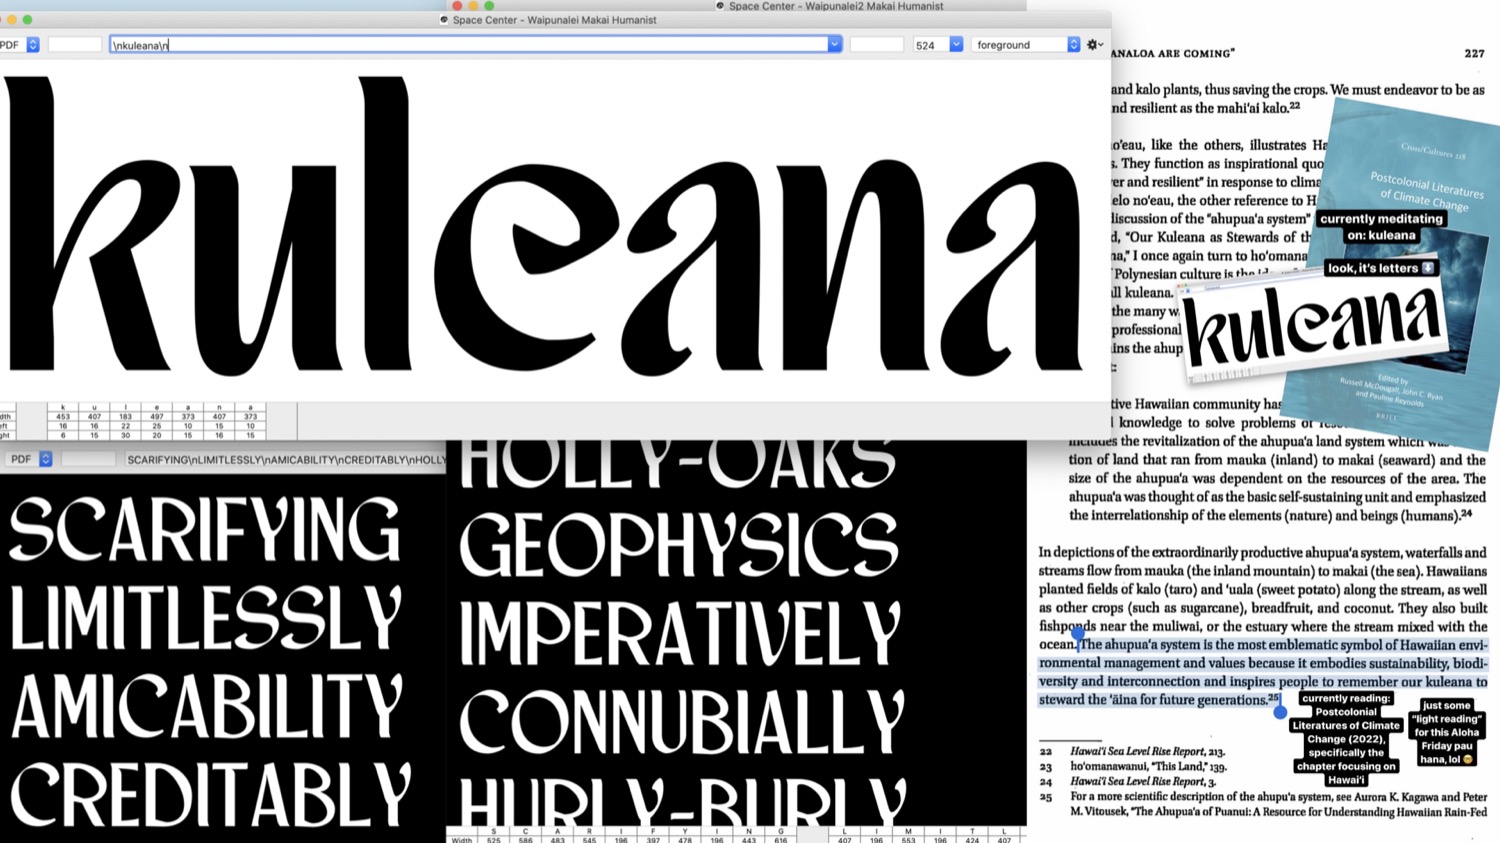1500x843 pixels.
Task: Select the width cell 453 for k
Action: click(63, 417)
